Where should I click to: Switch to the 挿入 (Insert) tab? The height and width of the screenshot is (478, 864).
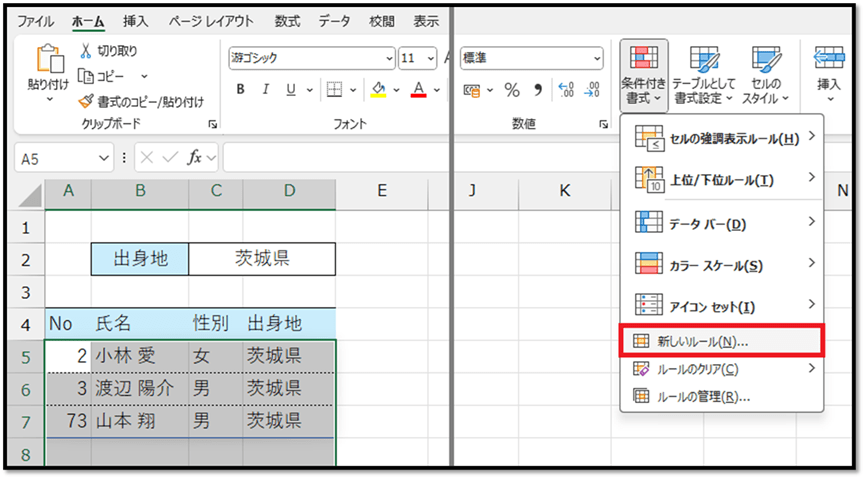[x=137, y=21]
